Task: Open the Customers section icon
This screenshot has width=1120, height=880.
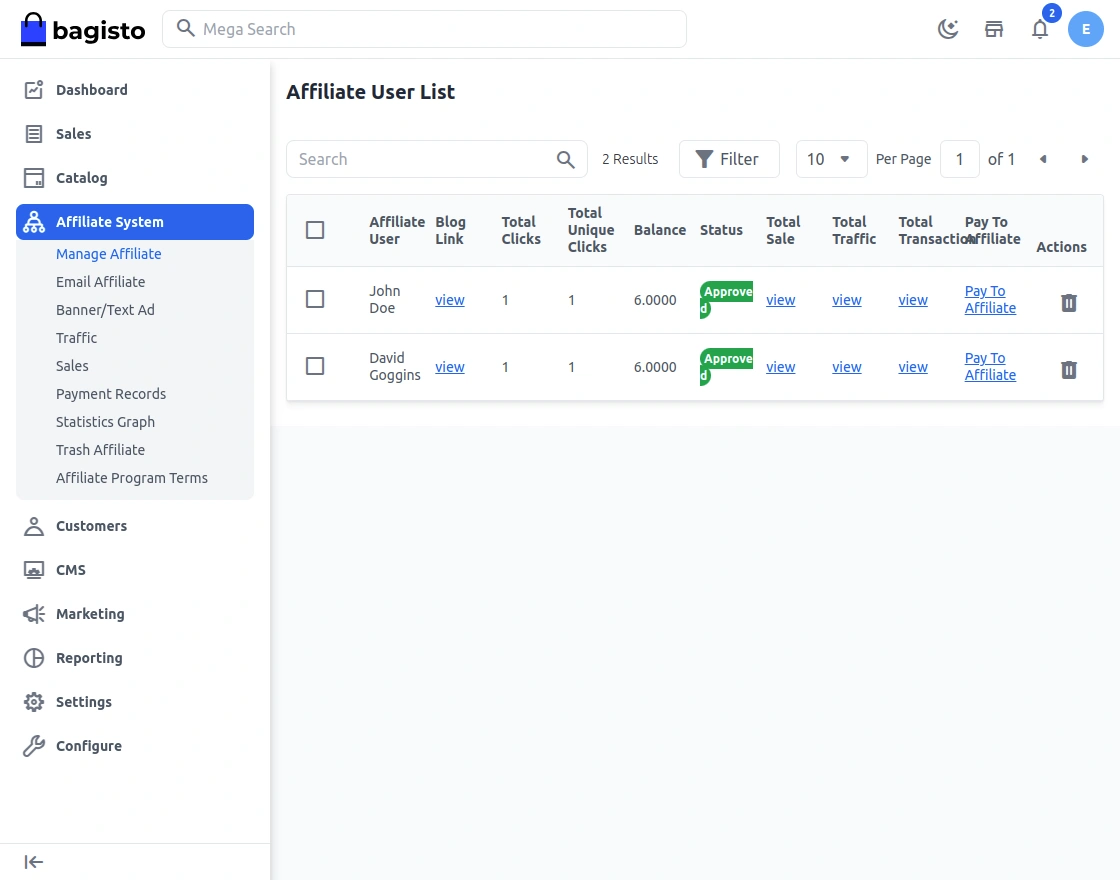Action: click(33, 525)
